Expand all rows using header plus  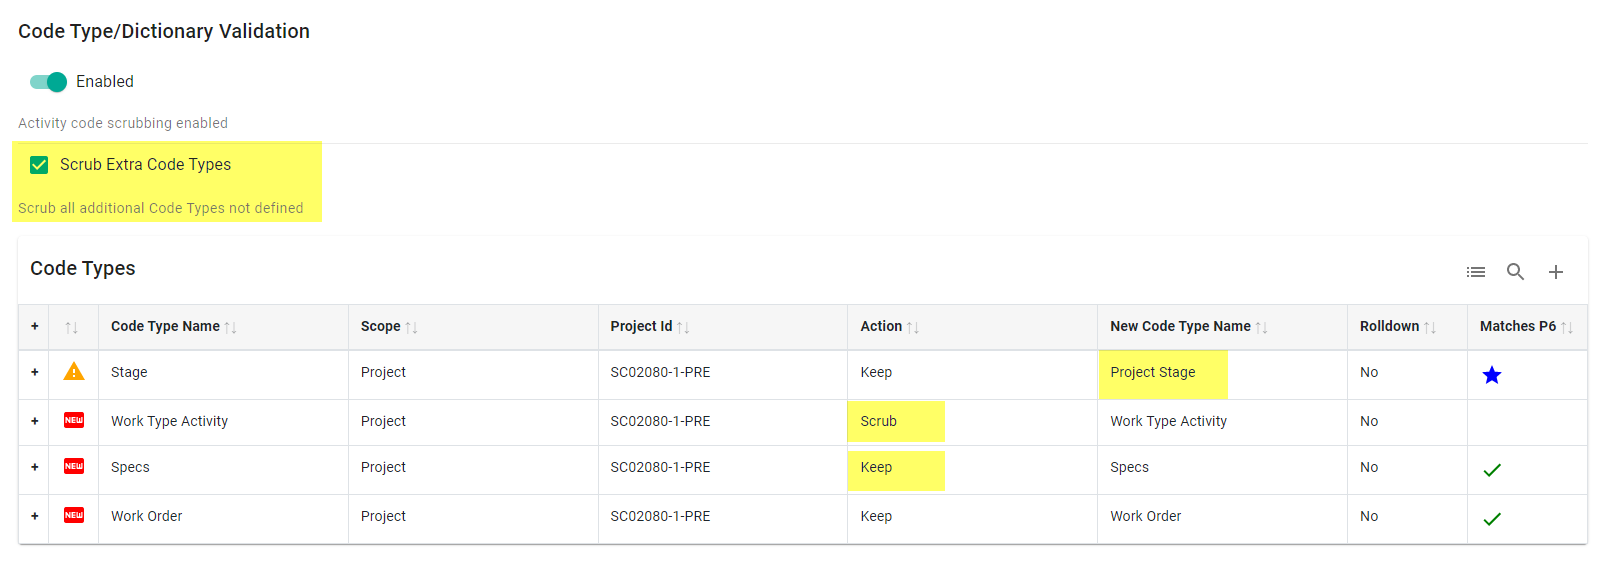pyautogui.click(x=34, y=326)
